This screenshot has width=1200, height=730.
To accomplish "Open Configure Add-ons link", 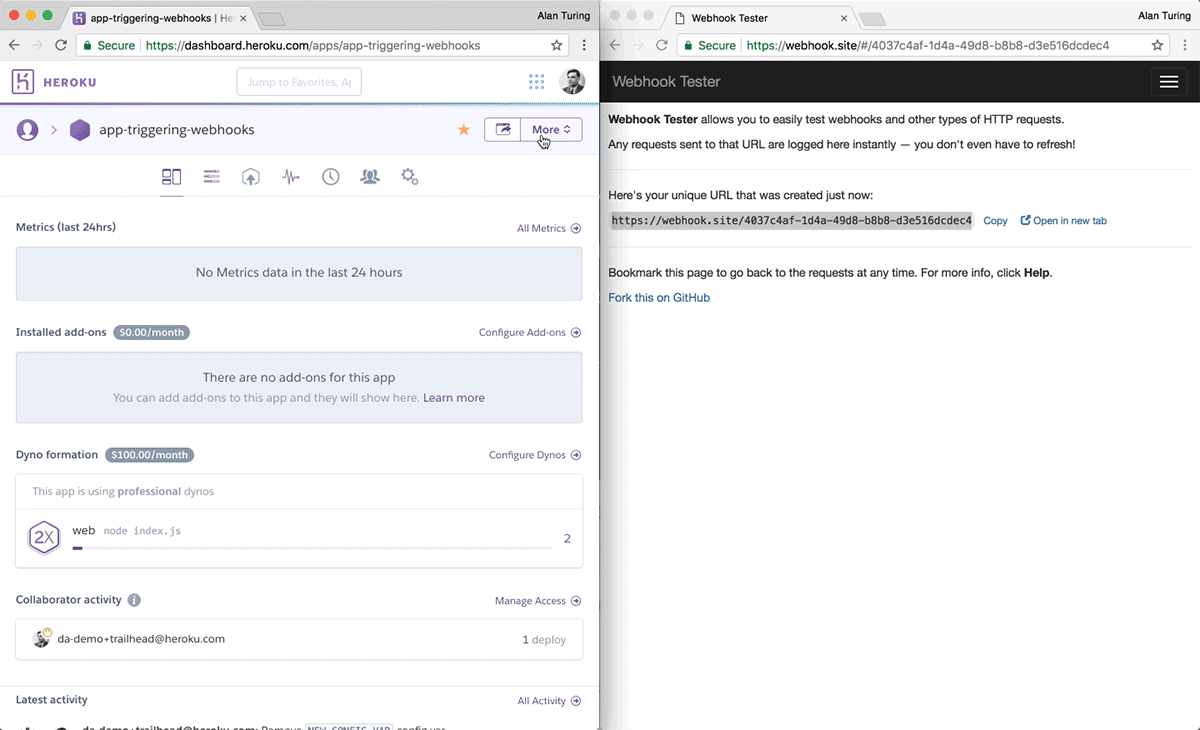I will [x=529, y=333].
